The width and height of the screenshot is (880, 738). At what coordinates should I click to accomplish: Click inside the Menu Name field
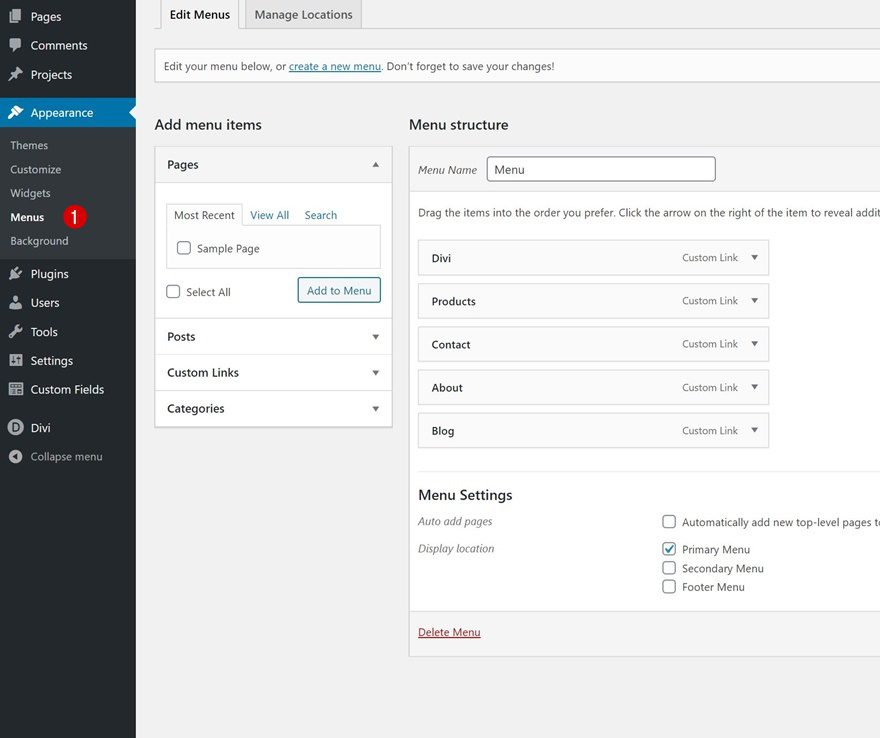[x=600, y=168]
